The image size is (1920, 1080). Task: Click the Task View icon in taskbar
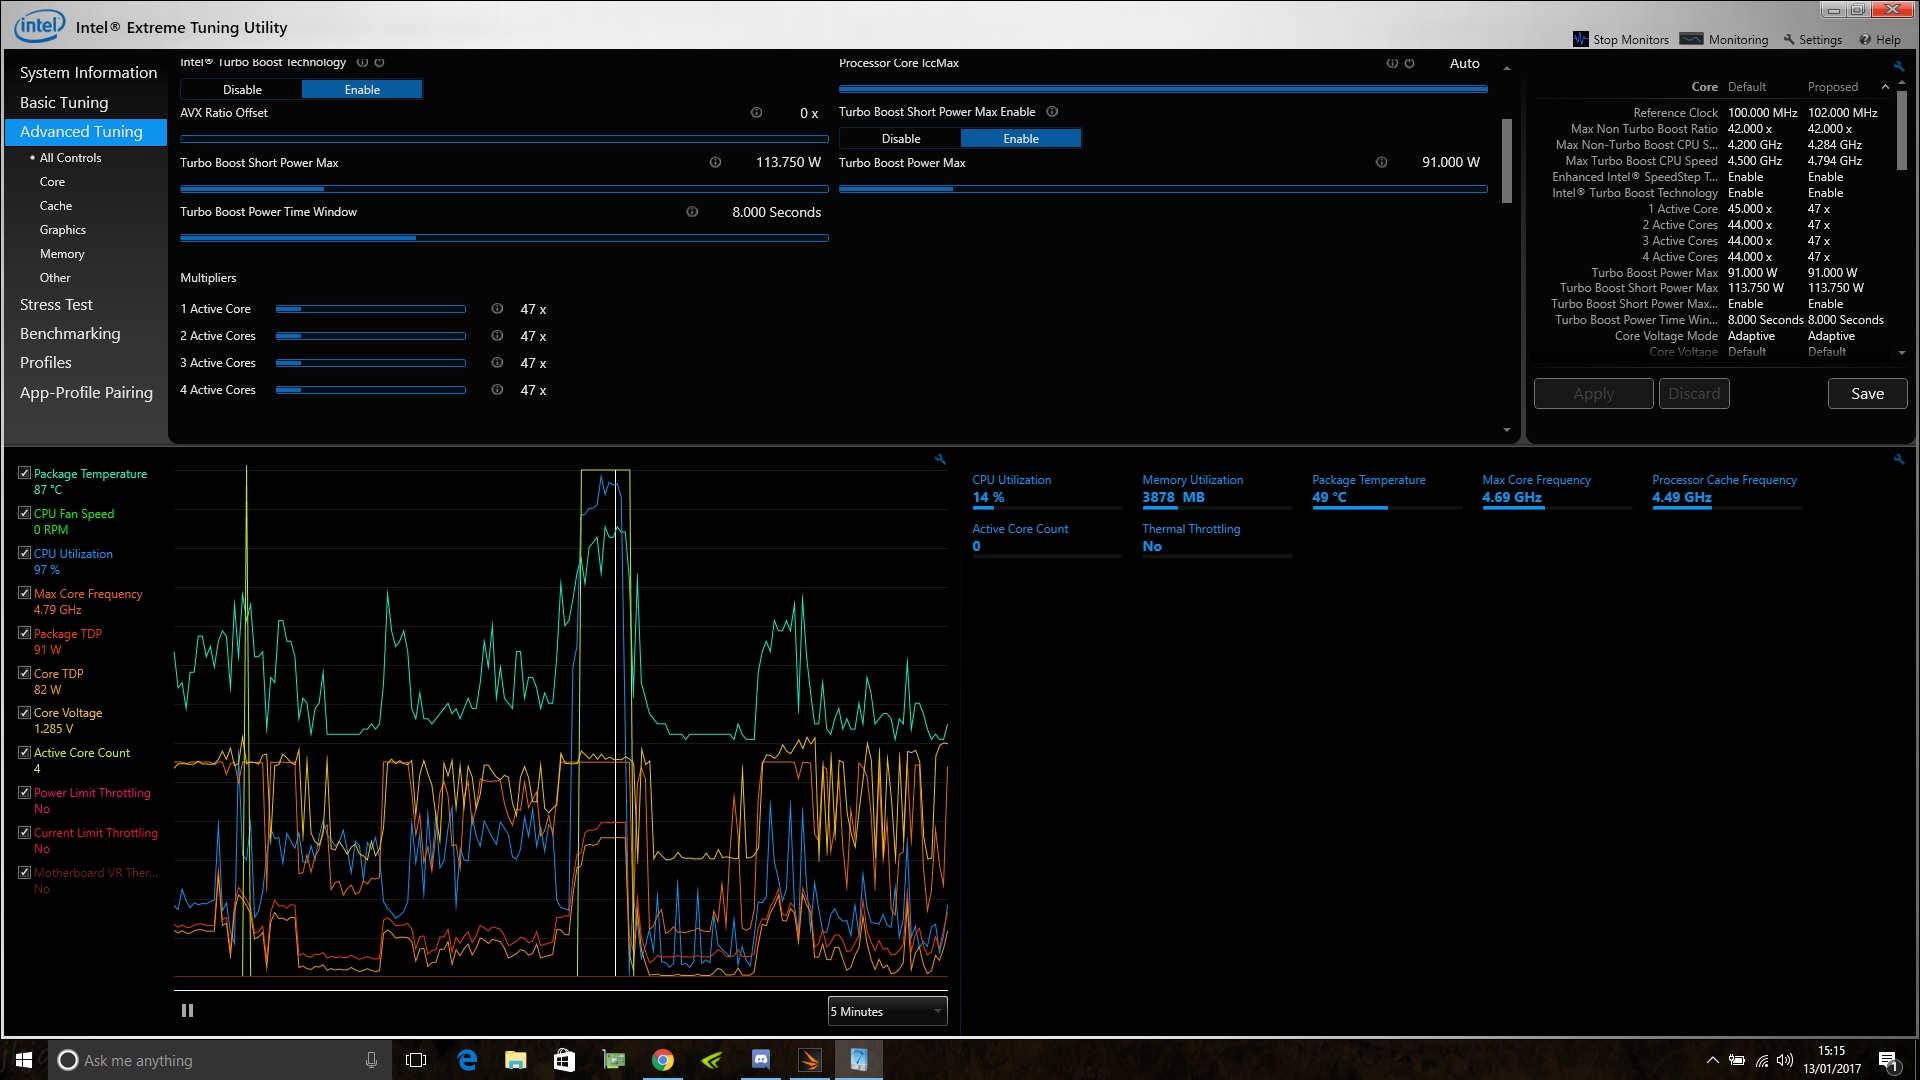click(x=416, y=1060)
